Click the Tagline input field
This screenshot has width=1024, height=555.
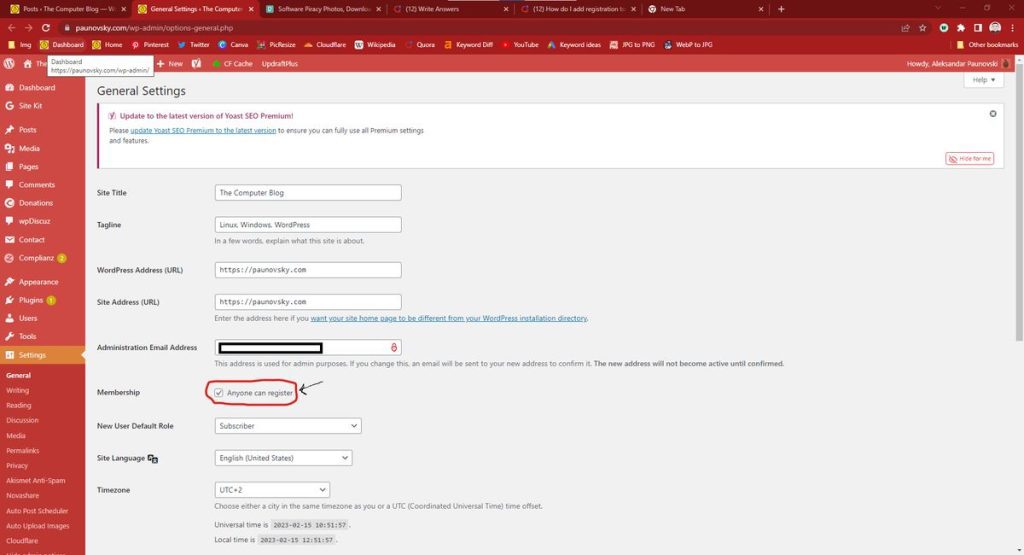308,225
